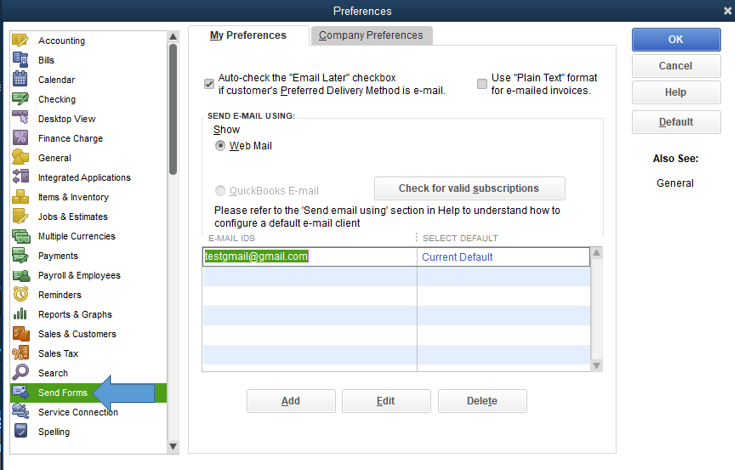Click the Default button
This screenshot has height=470, width=735.
pos(676,122)
